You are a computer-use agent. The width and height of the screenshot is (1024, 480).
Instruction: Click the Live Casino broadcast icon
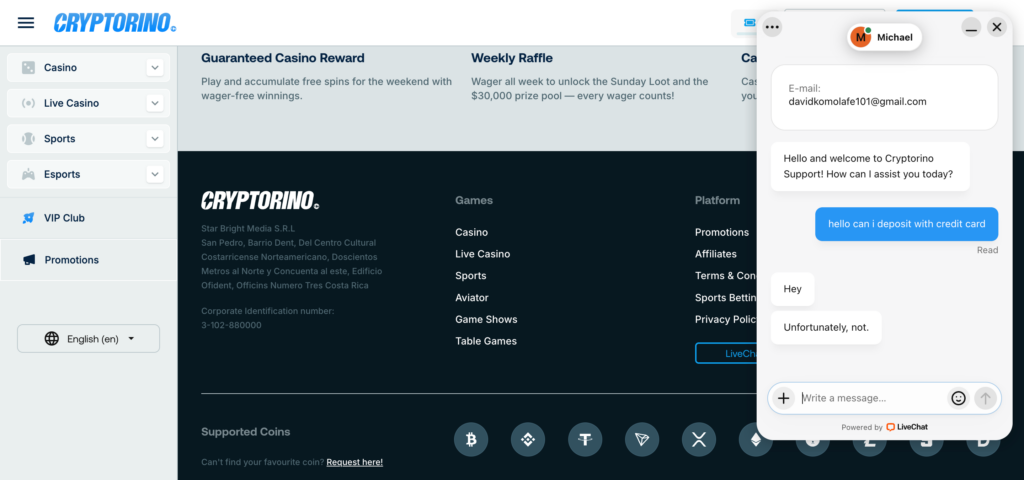tap(28, 103)
